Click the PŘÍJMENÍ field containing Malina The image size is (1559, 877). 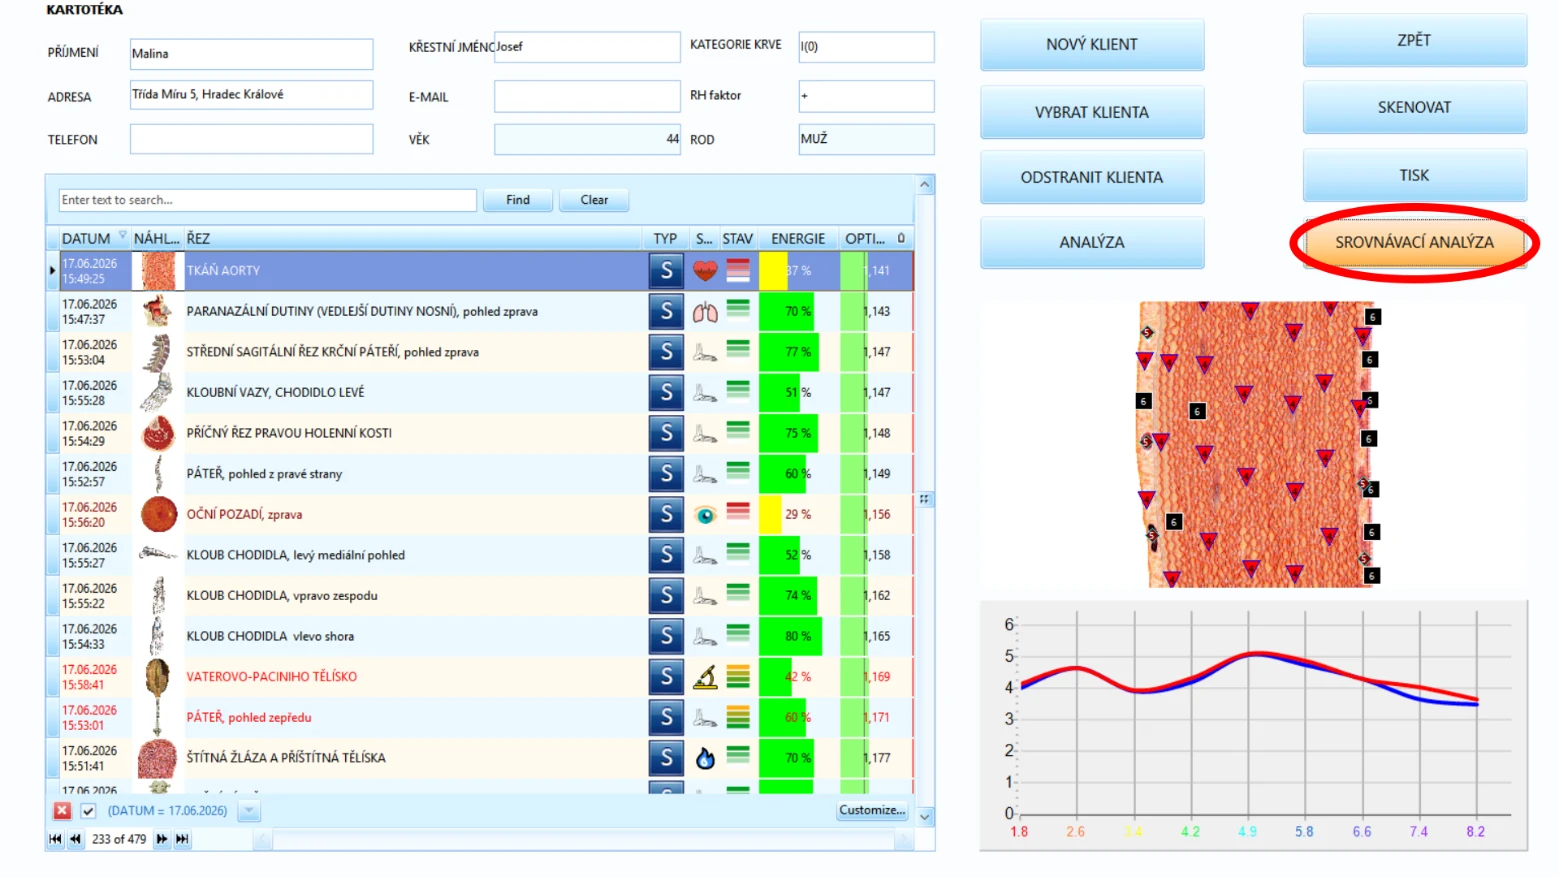pyautogui.click(x=251, y=54)
